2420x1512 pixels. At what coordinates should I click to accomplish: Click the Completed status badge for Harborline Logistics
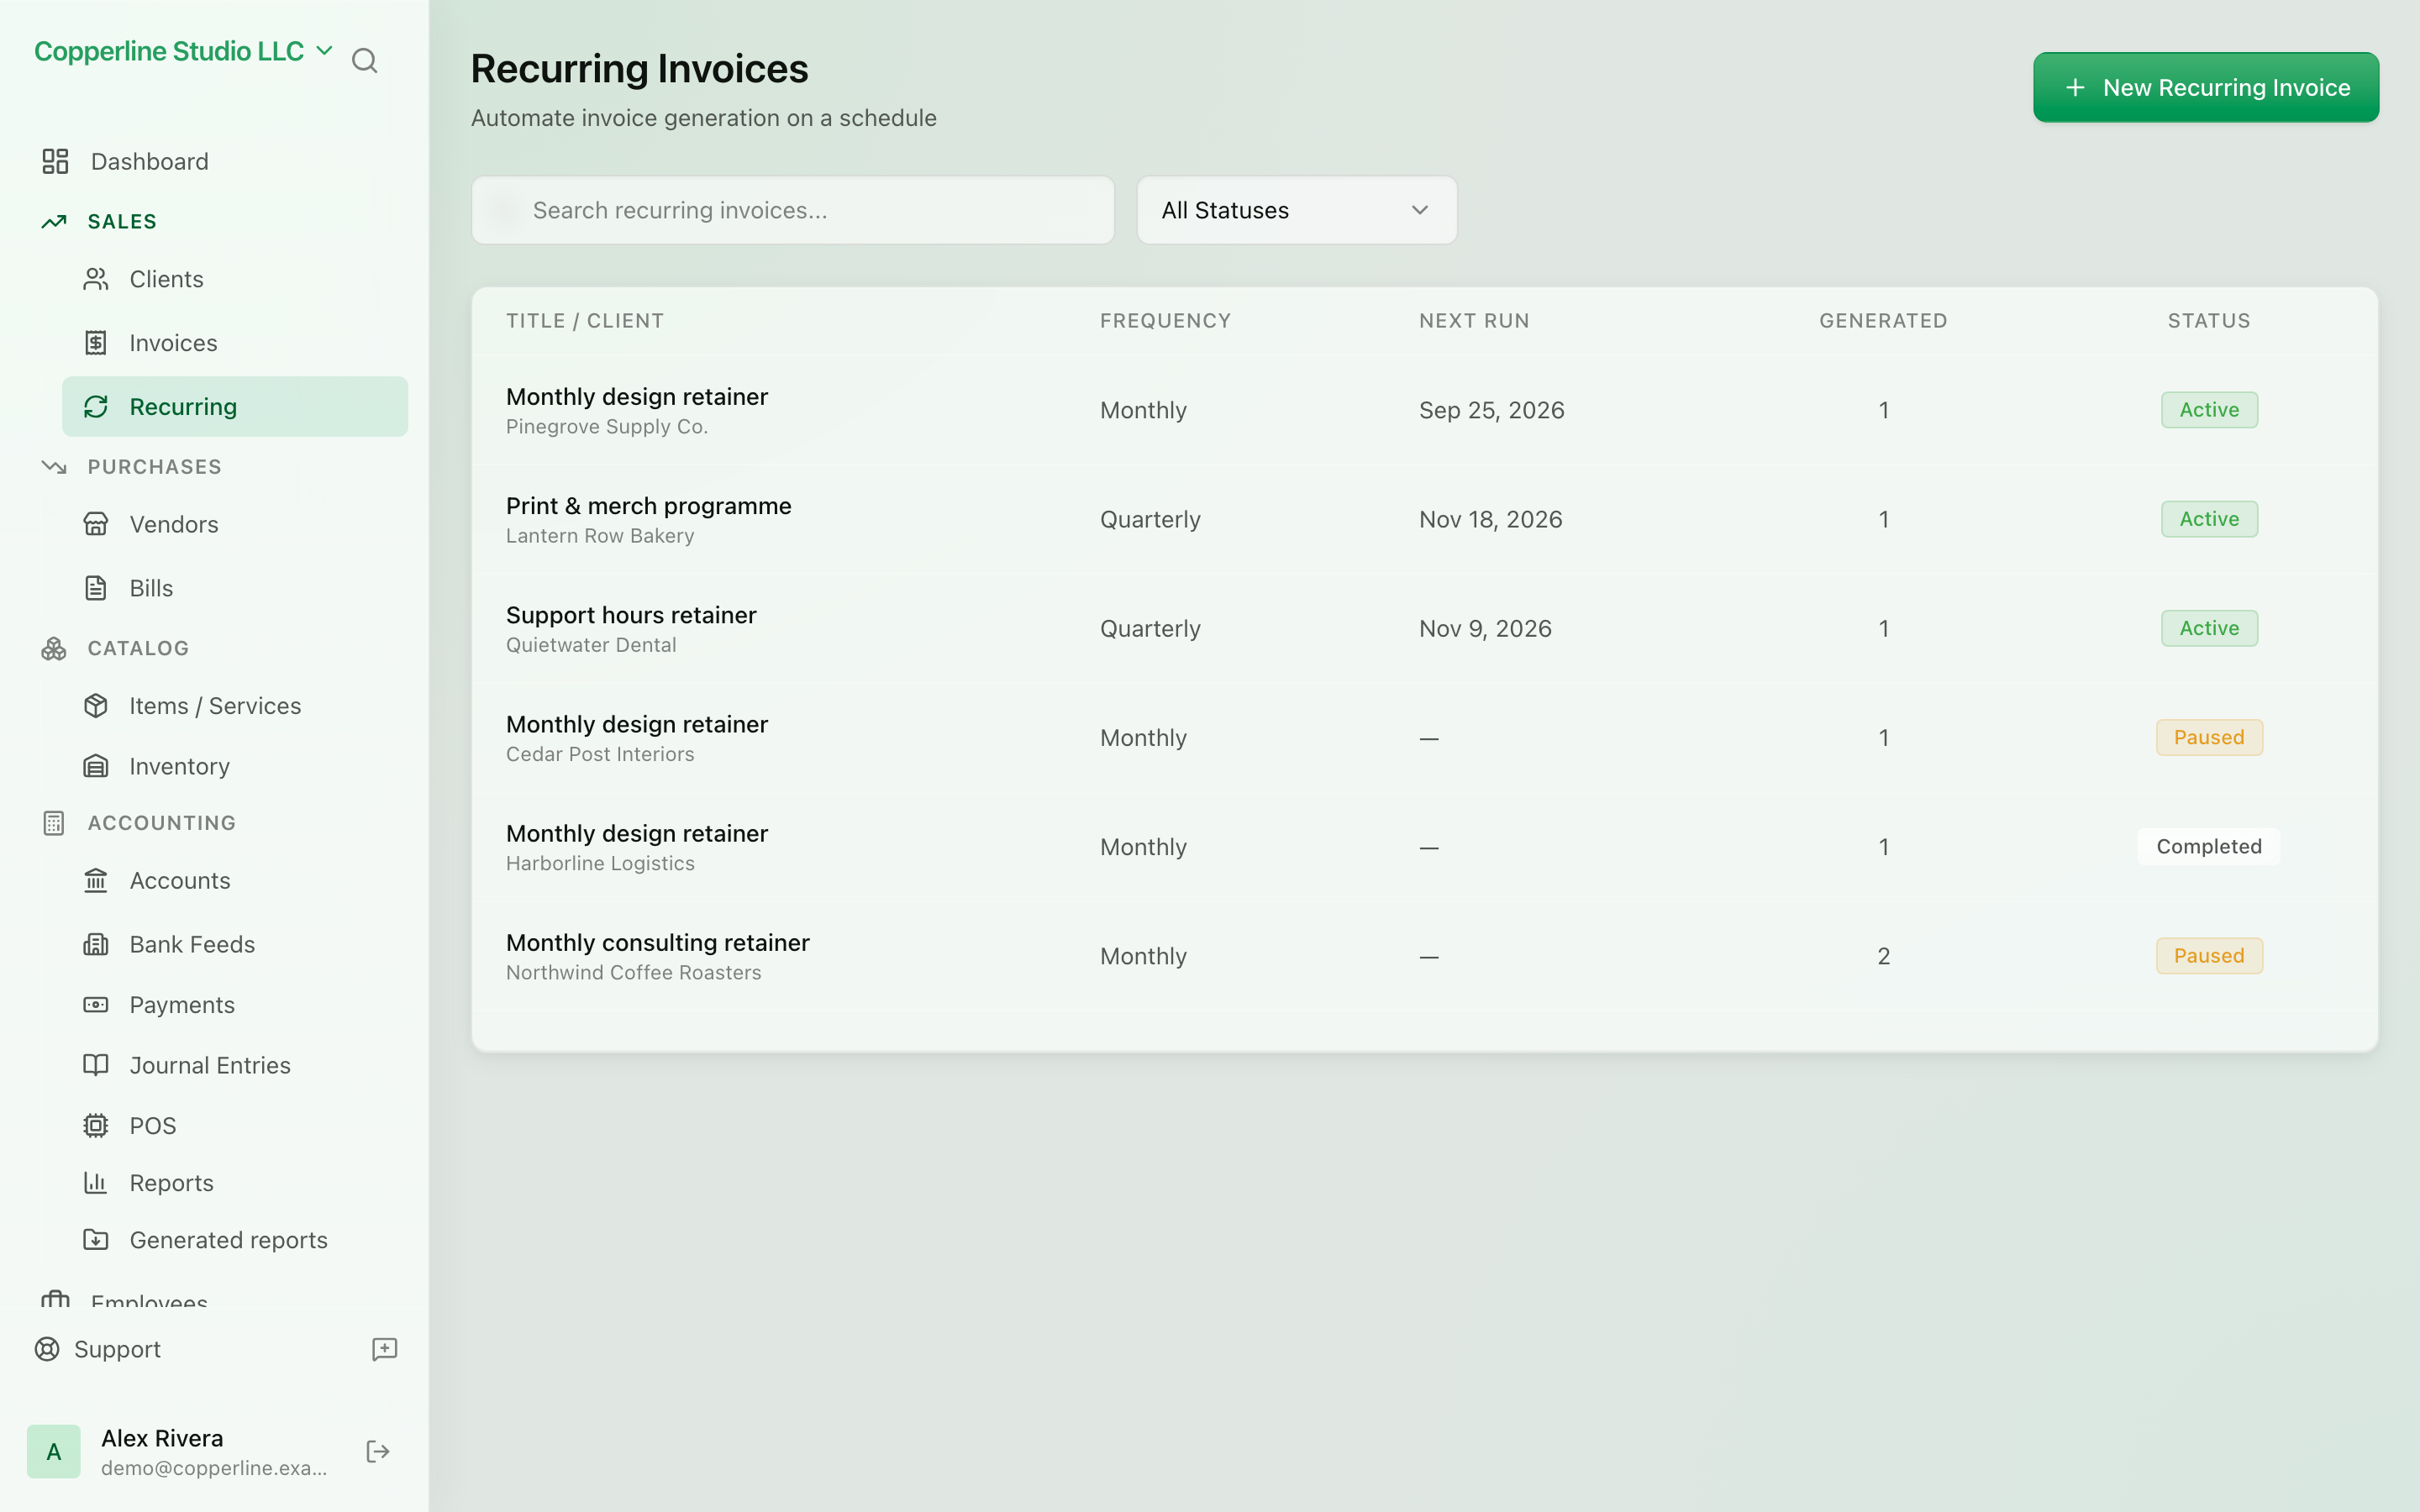(2209, 846)
